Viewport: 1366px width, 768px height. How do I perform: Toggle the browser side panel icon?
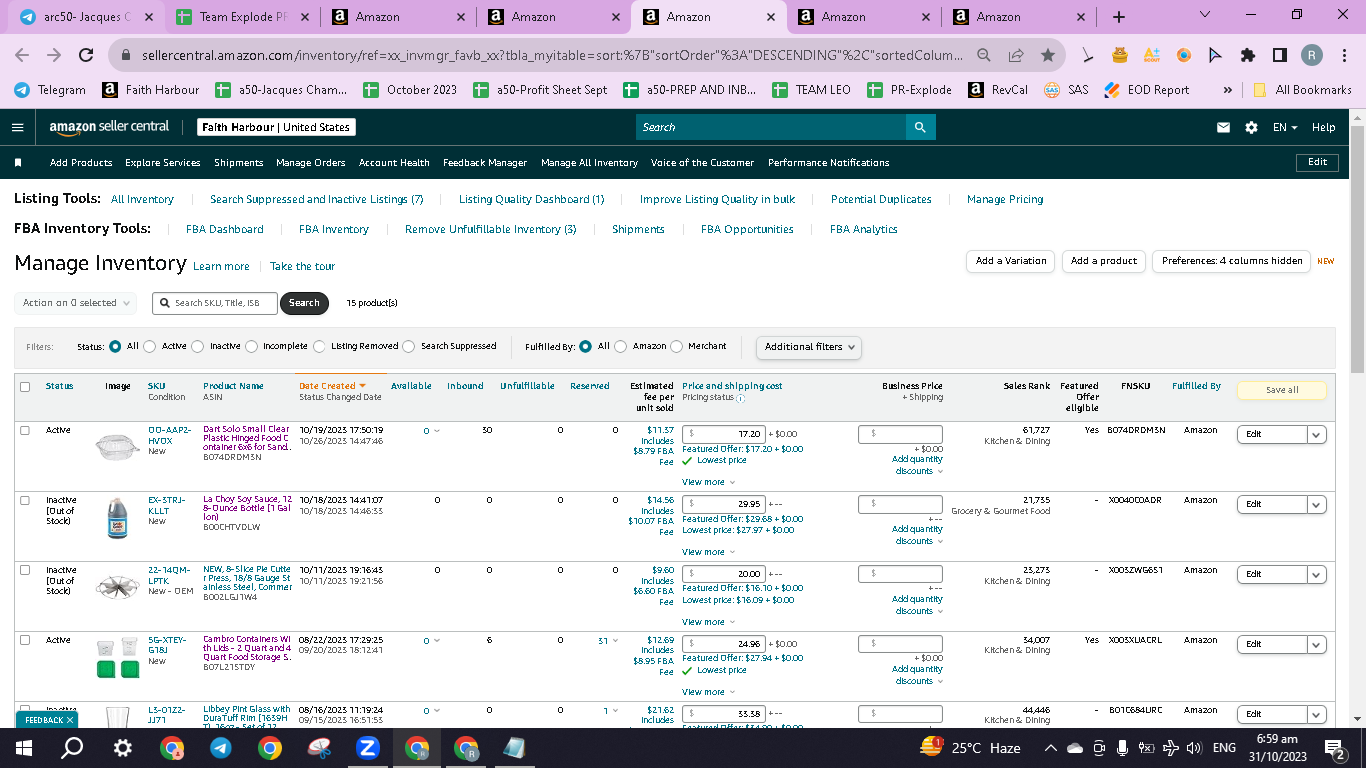(x=1280, y=55)
